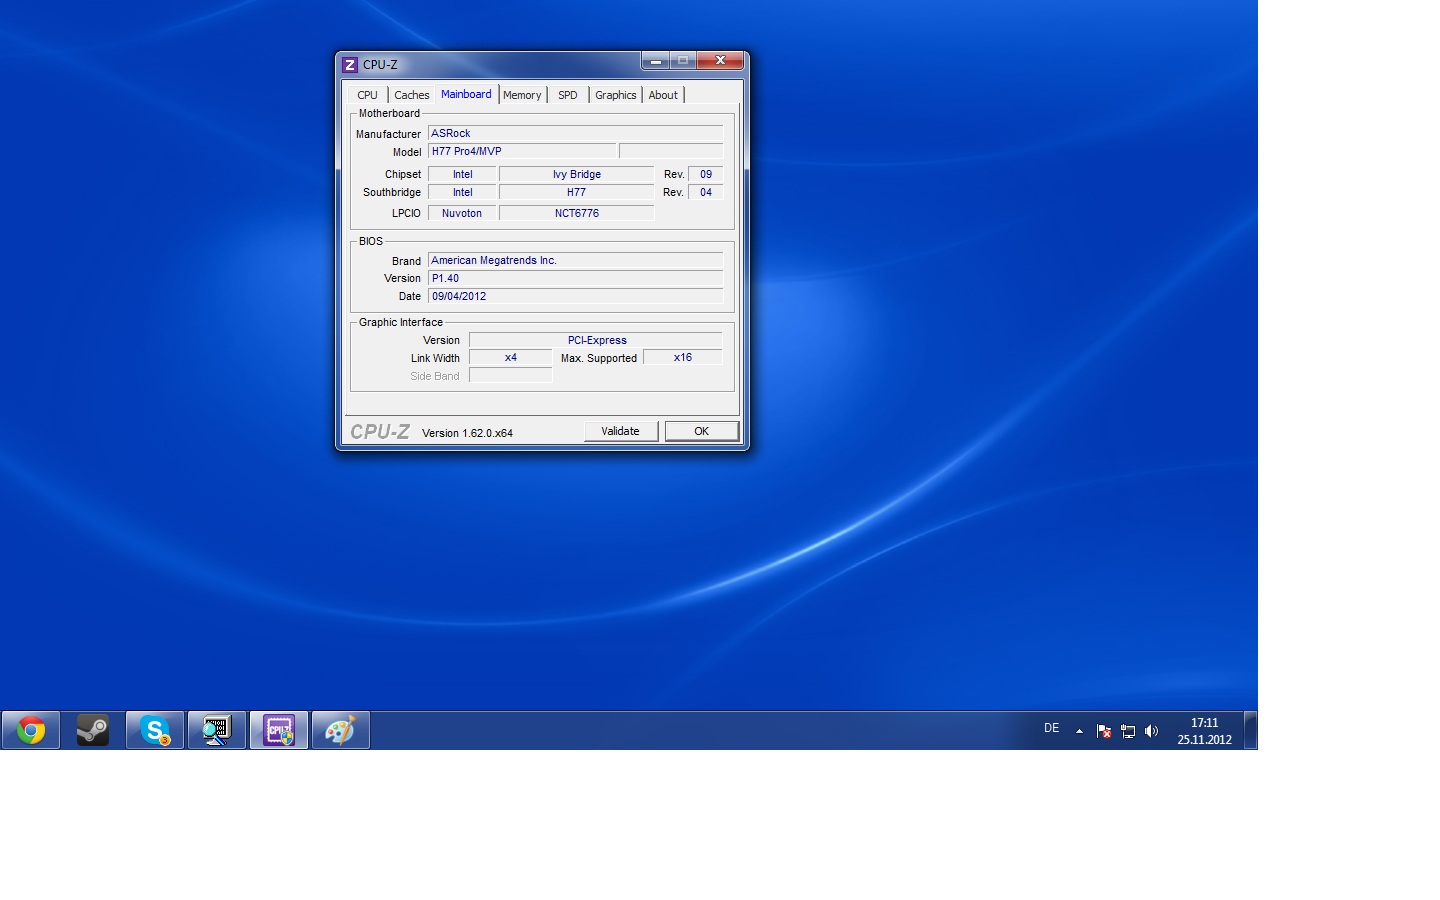Click the DE language indicator
The image size is (1440, 900).
point(1051,728)
